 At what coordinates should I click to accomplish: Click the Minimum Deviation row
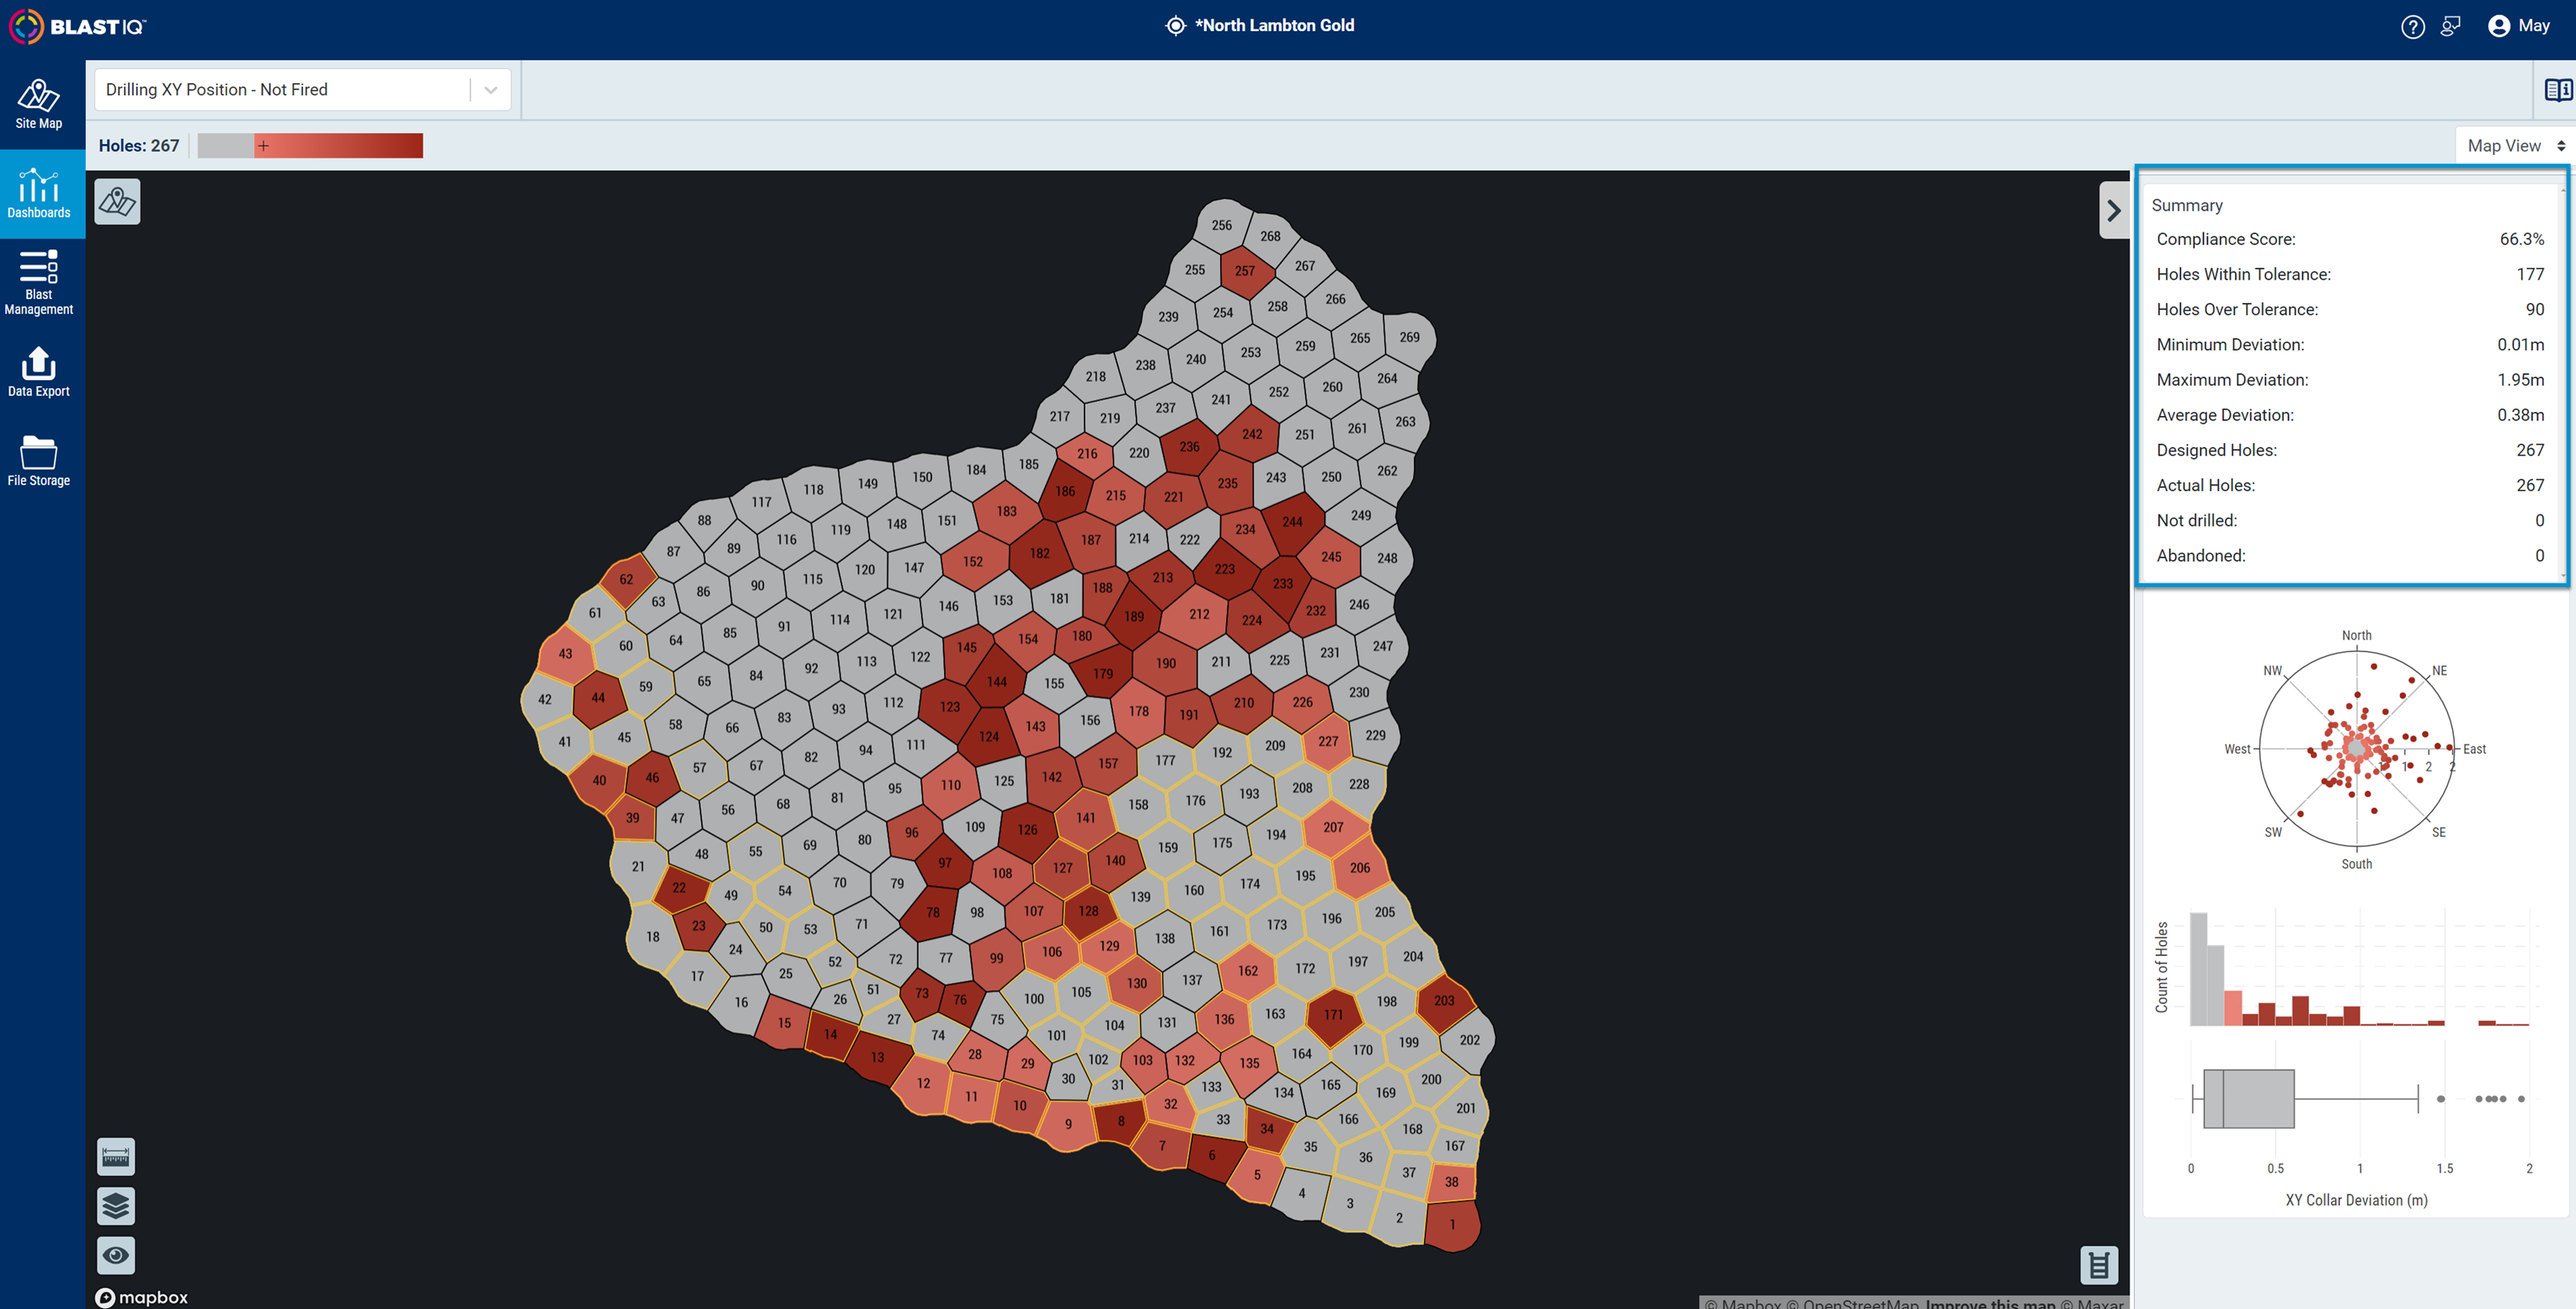click(x=2350, y=345)
